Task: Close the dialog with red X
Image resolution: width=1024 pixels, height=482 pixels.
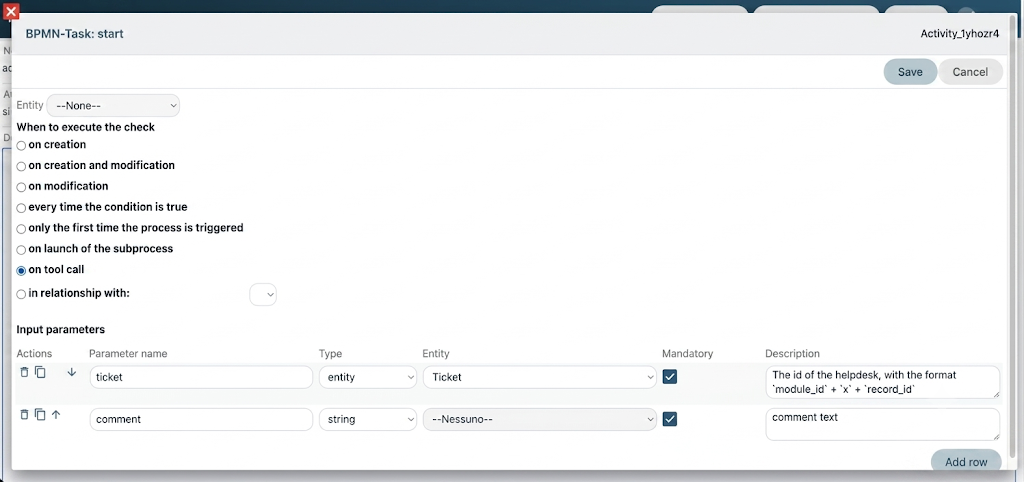Action: pyautogui.click(x=11, y=11)
